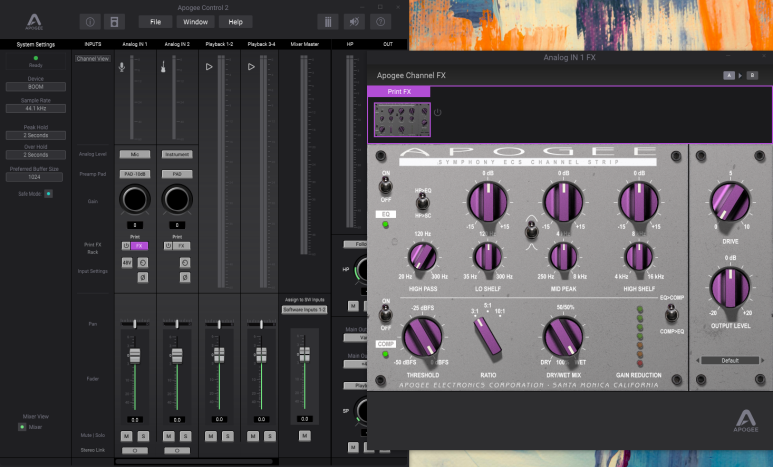The height and width of the screenshot is (467, 773).
Task: Invert phase (Ø) on Analog IN 1
Action: 142,278
